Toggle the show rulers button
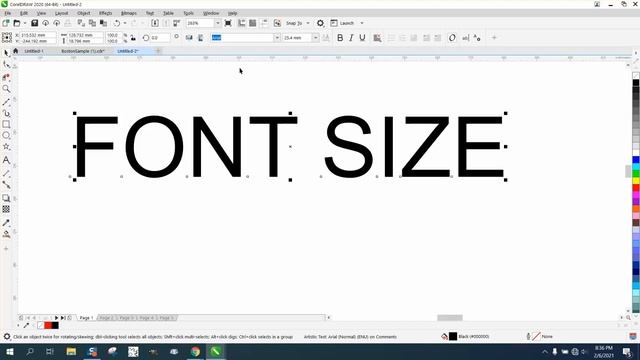 click(x=242, y=23)
